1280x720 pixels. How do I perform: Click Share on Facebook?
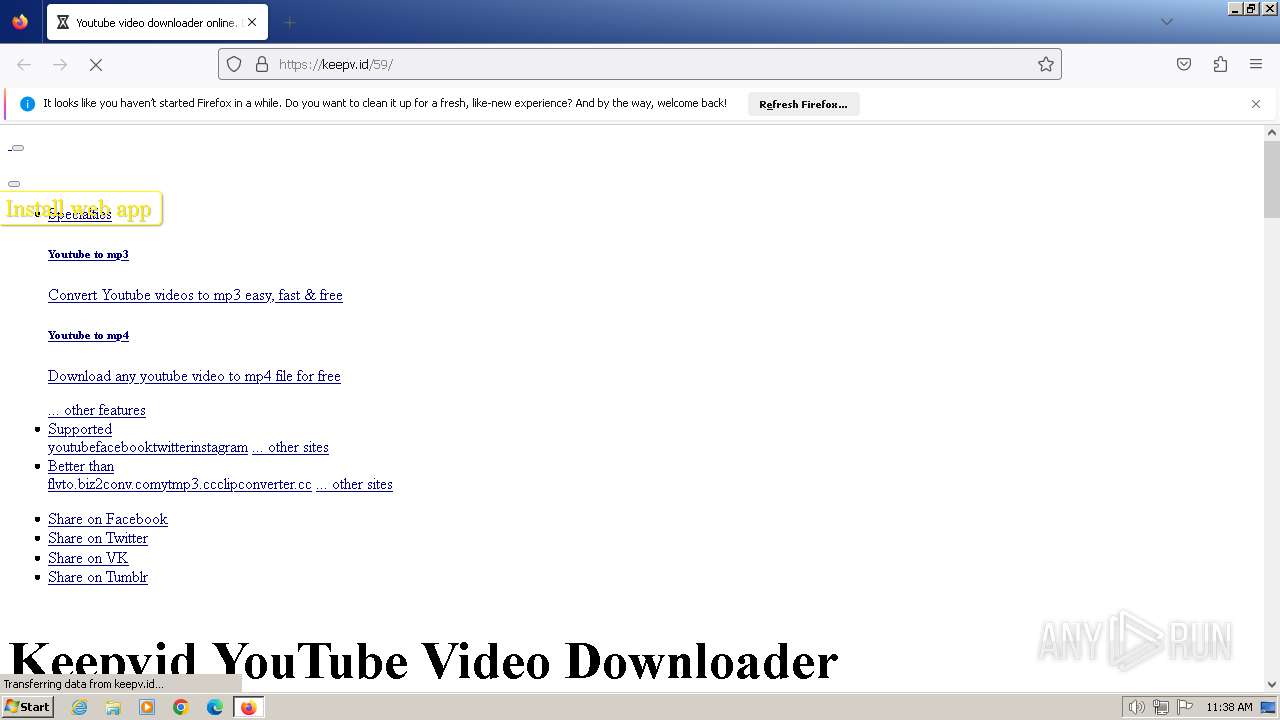point(108,519)
